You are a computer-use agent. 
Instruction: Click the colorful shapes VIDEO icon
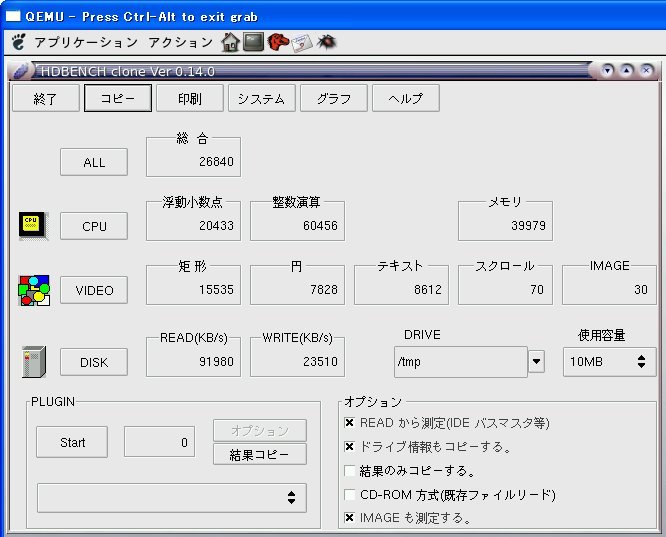(x=34, y=290)
